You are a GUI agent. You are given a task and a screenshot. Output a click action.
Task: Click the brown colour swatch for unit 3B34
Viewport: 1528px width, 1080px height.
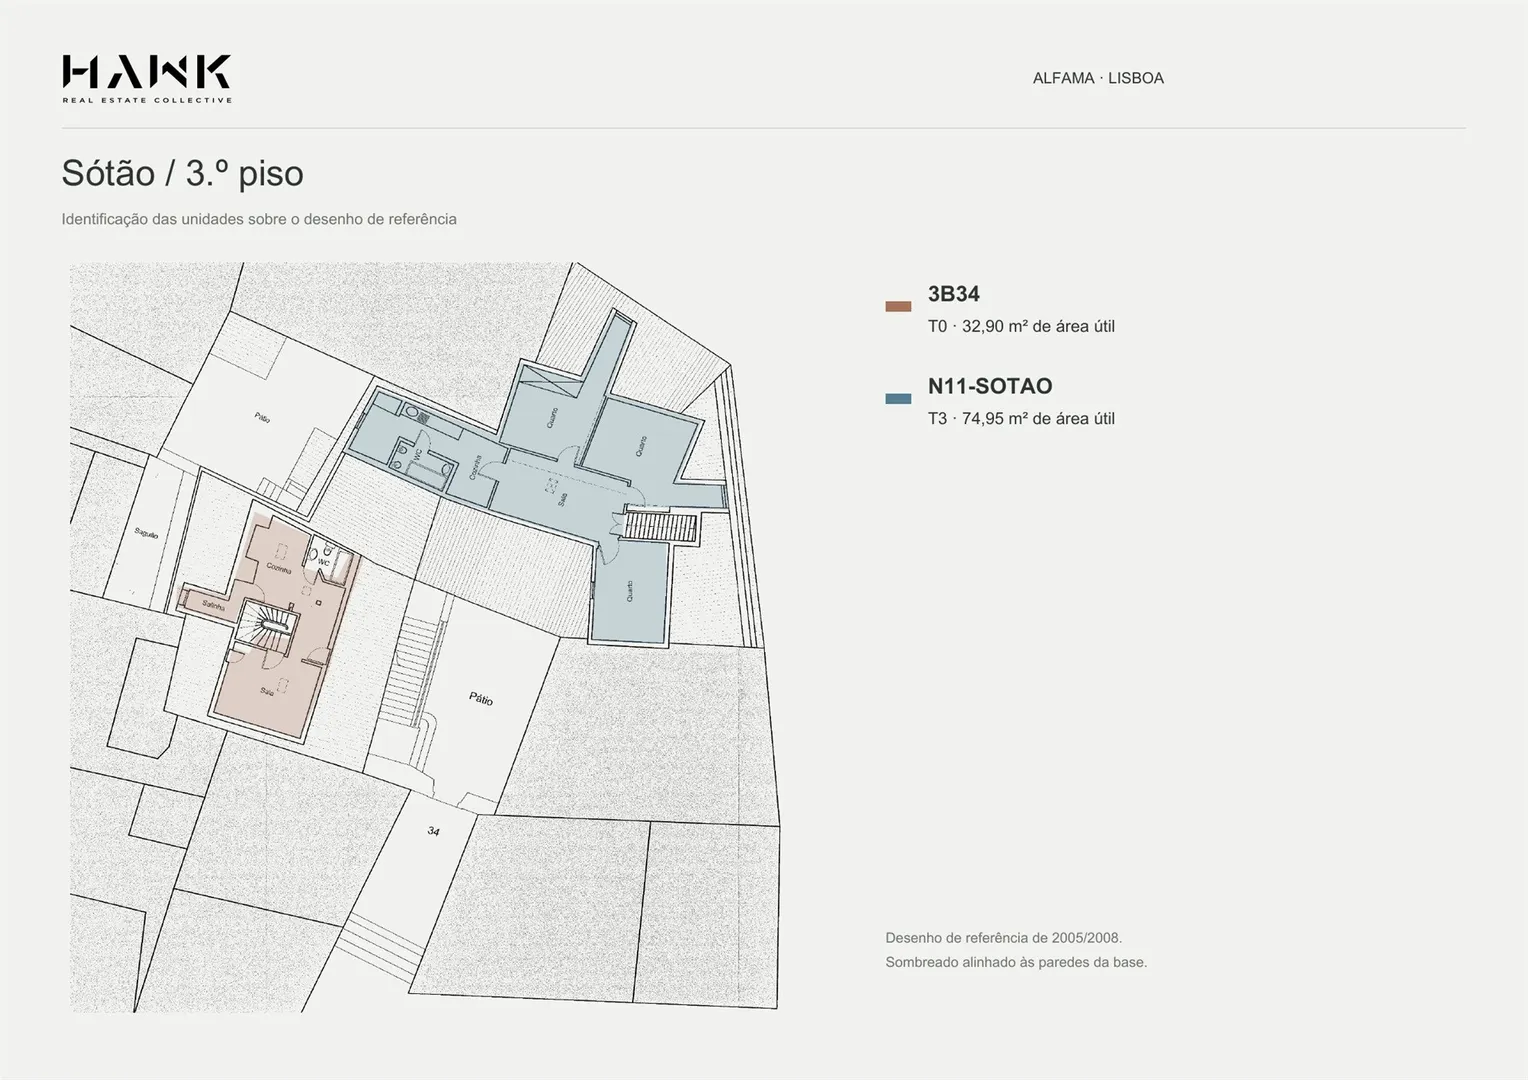[898, 307]
